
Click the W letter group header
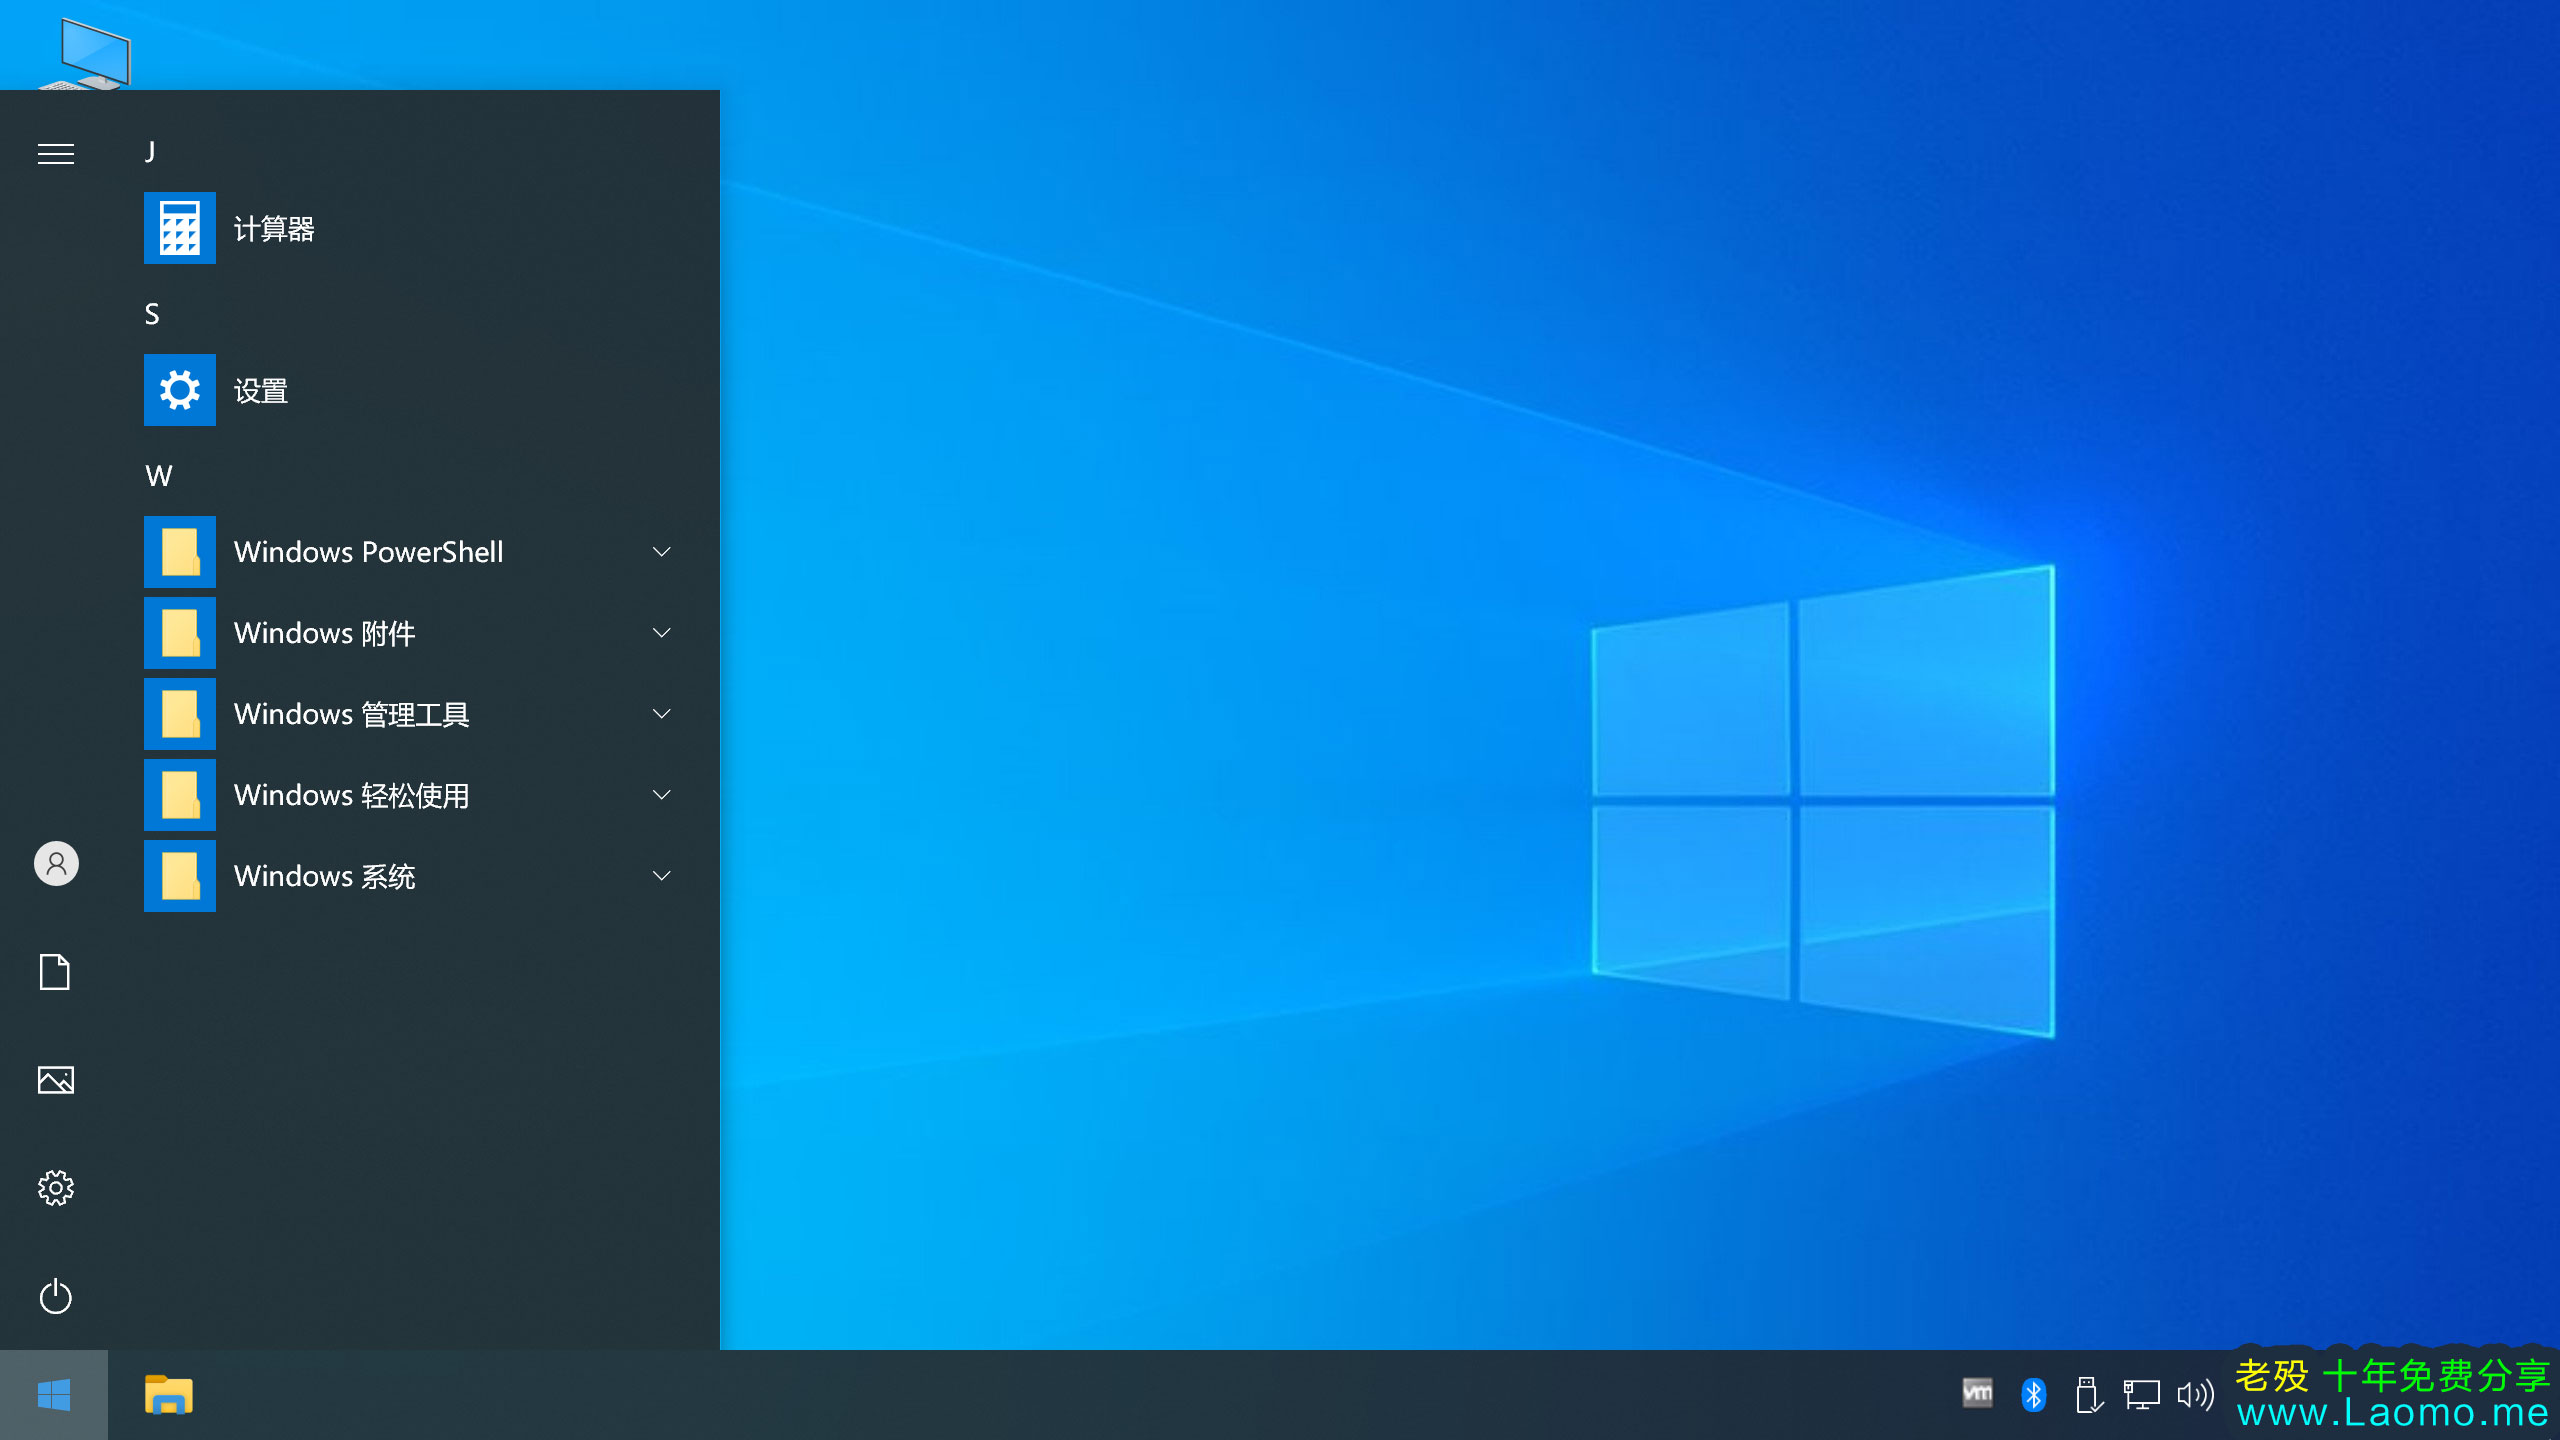click(x=159, y=476)
